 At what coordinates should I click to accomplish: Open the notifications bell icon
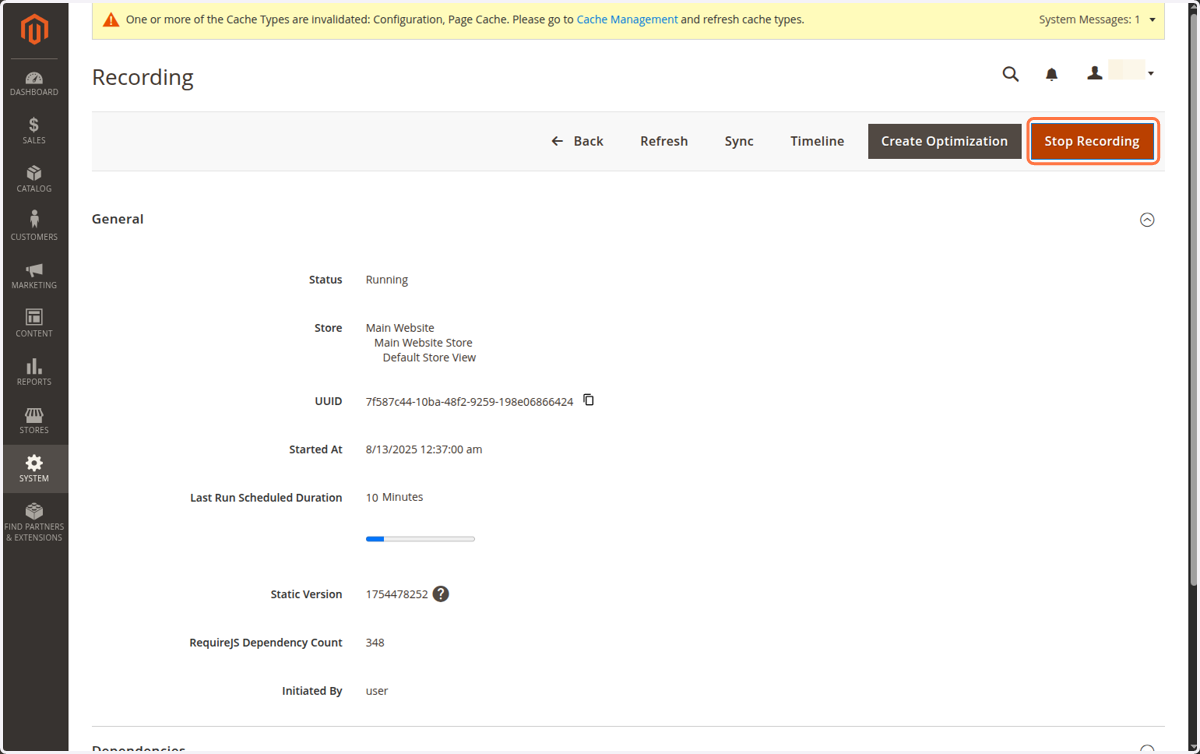point(1052,74)
